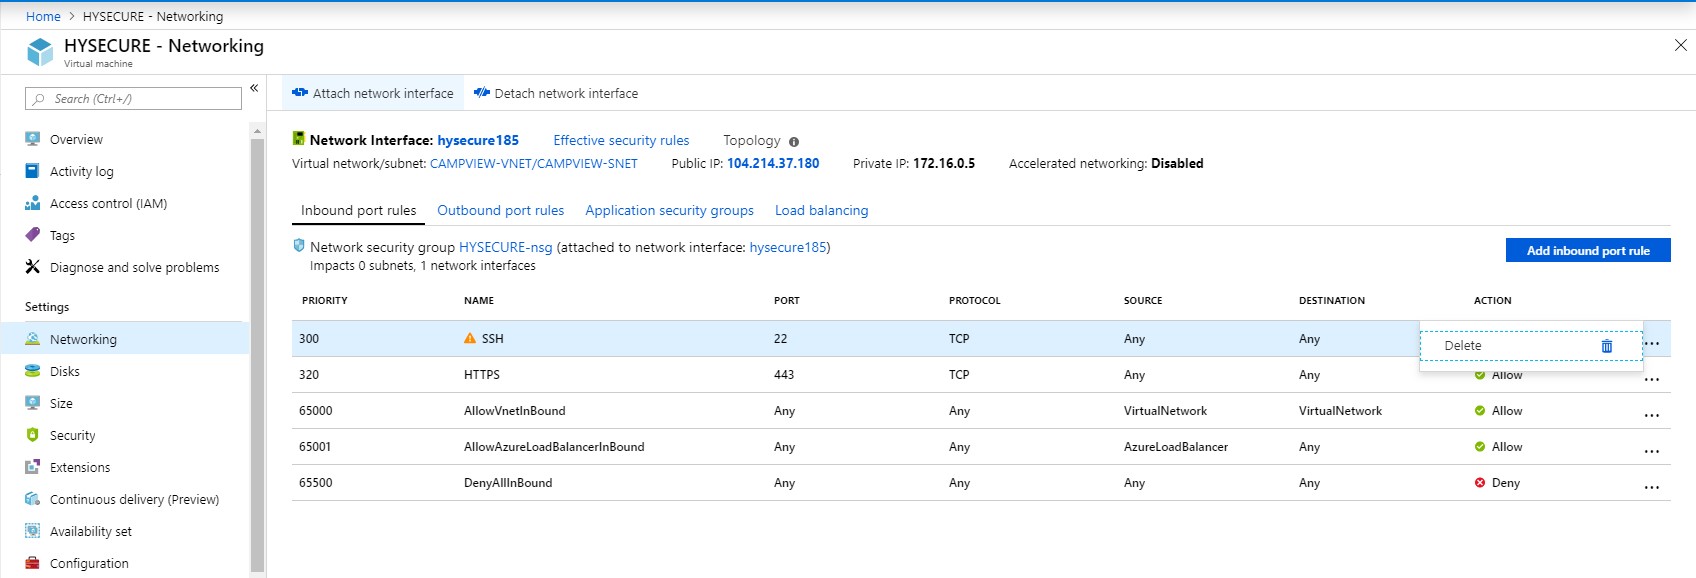Screen dimensions: 1696x578
Task: Open ellipsis menu for SSH rule
Action: (x=1652, y=343)
